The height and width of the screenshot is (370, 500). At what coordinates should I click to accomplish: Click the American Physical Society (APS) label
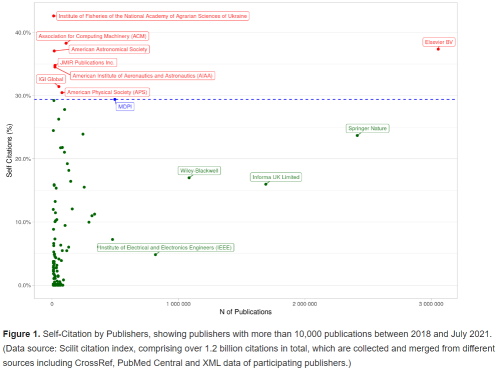coord(107,92)
